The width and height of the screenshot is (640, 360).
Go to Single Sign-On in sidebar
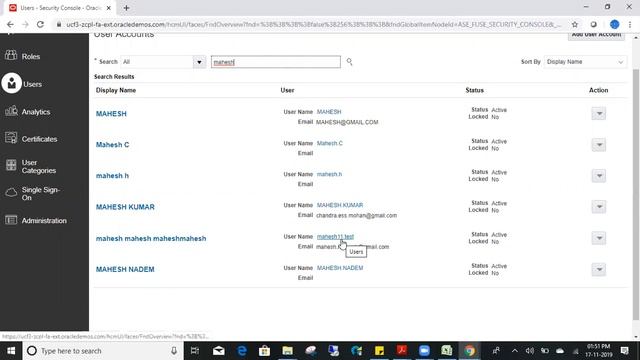pyautogui.click(x=40, y=193)
